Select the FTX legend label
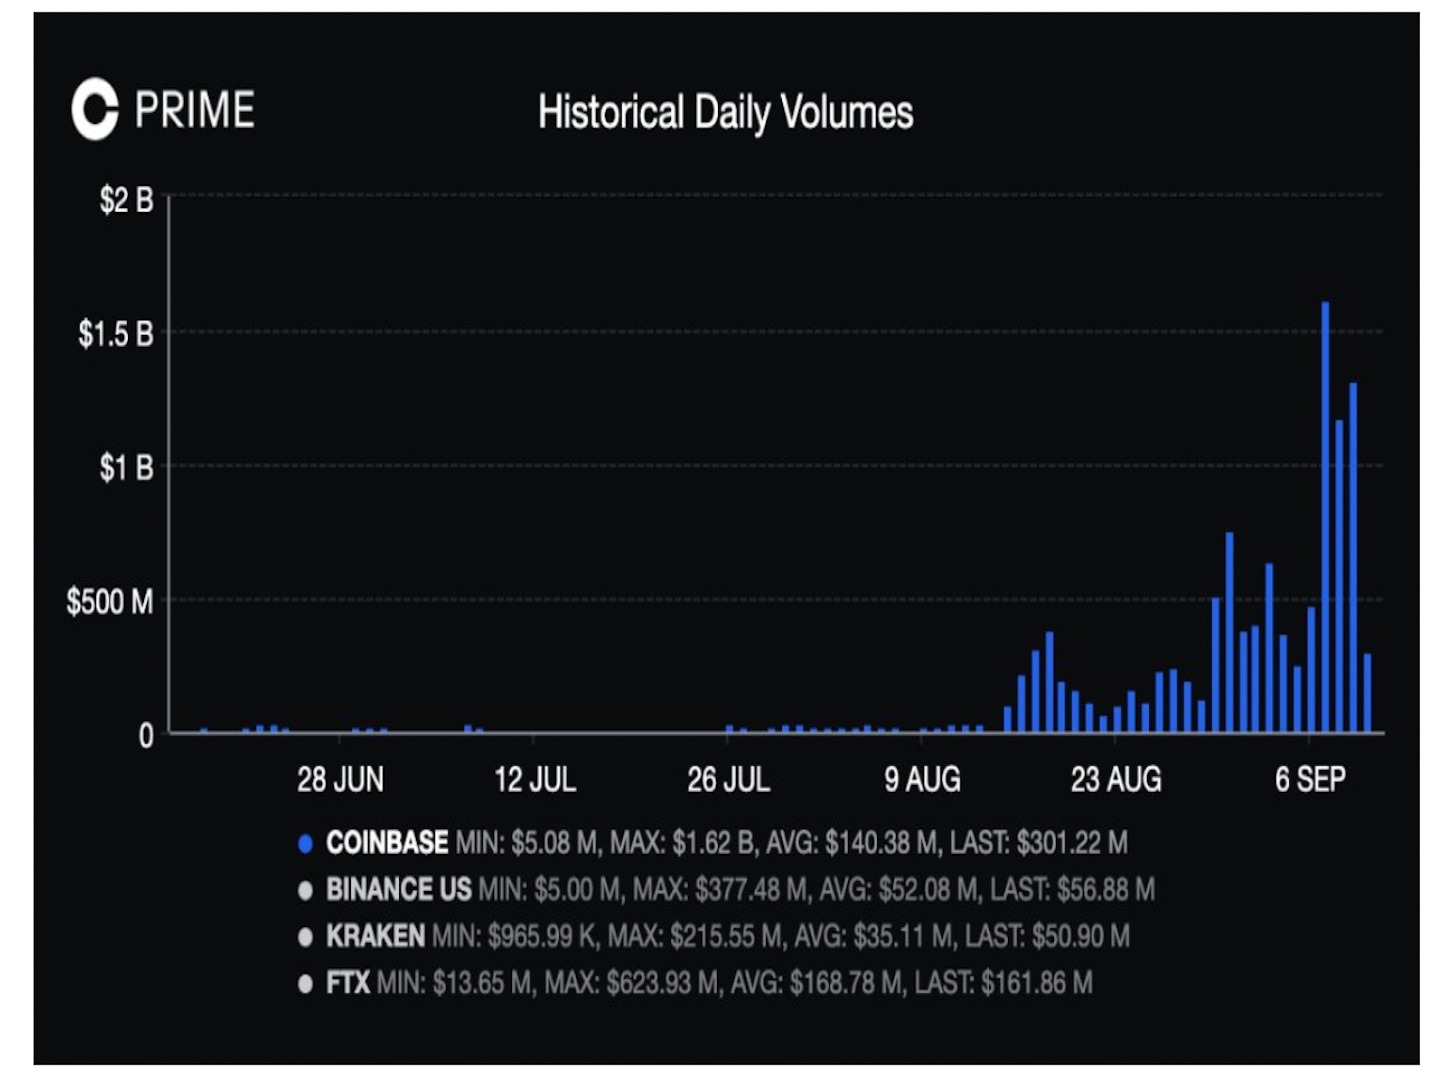The width and height of the screenshot is (1440, 1080). pos(348,983)
